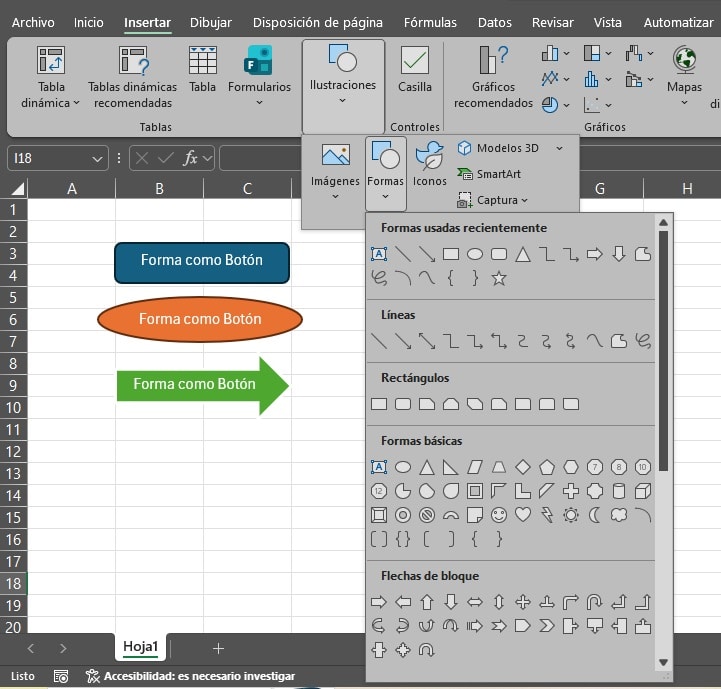Select the right arrow in recently used shapes
Screen dimensions: 721x689
click(x=595, y=254)
